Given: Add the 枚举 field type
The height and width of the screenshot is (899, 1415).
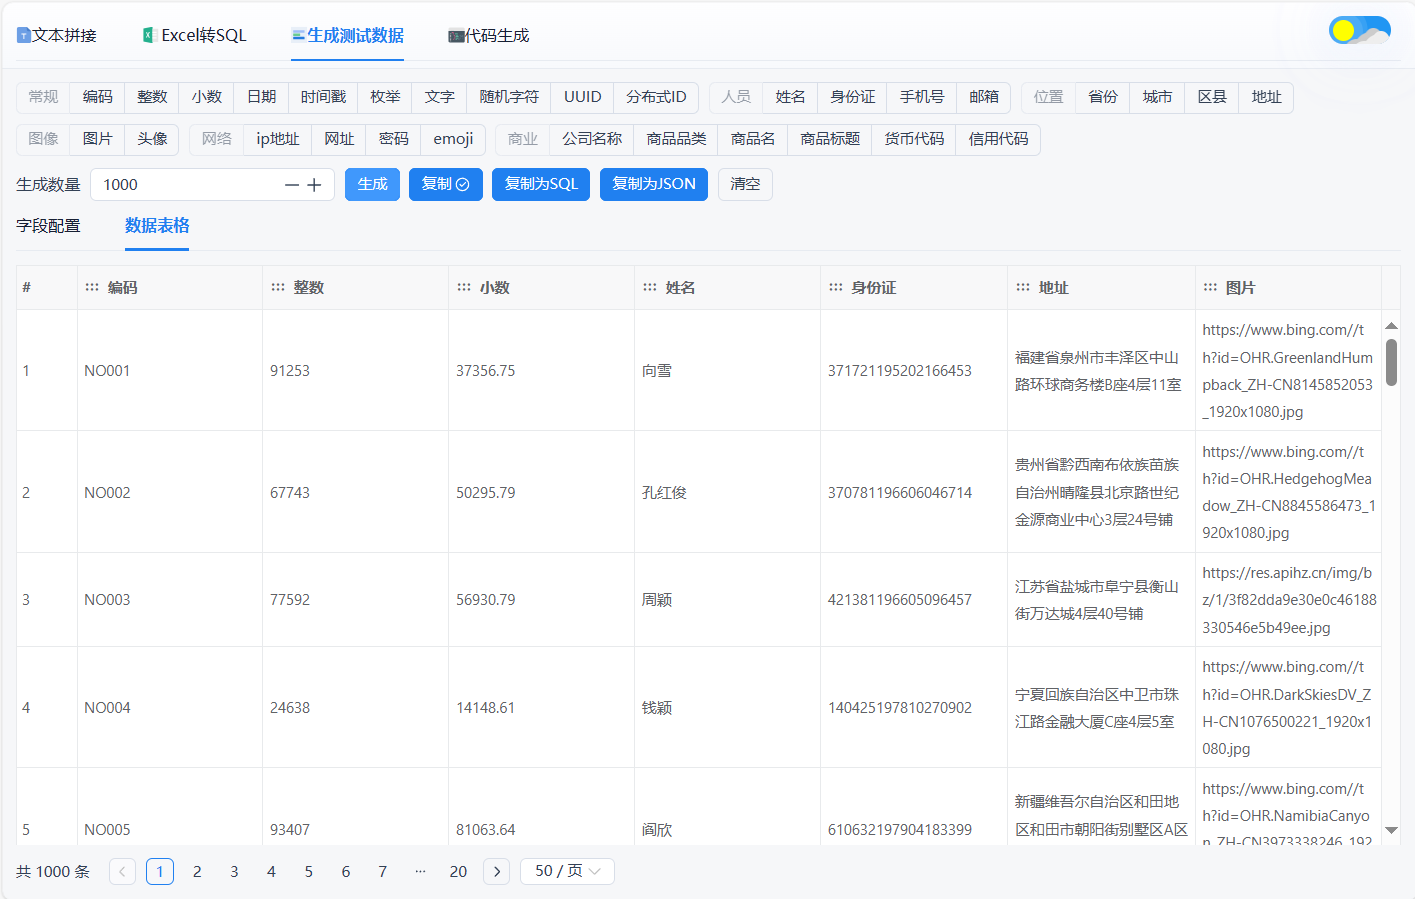Looking at the screenshot, I should tap(385, 97).
